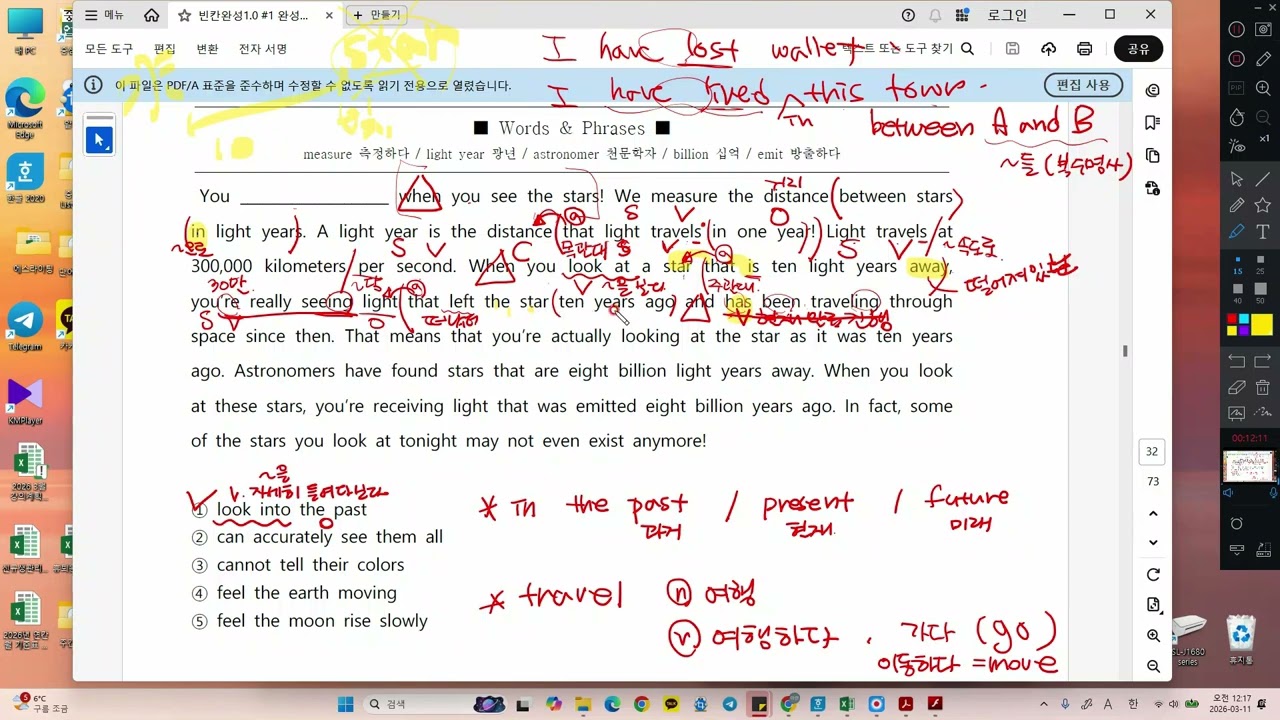Open 모든 도구 menu
Screen dimensions: 1280x720
109,49
